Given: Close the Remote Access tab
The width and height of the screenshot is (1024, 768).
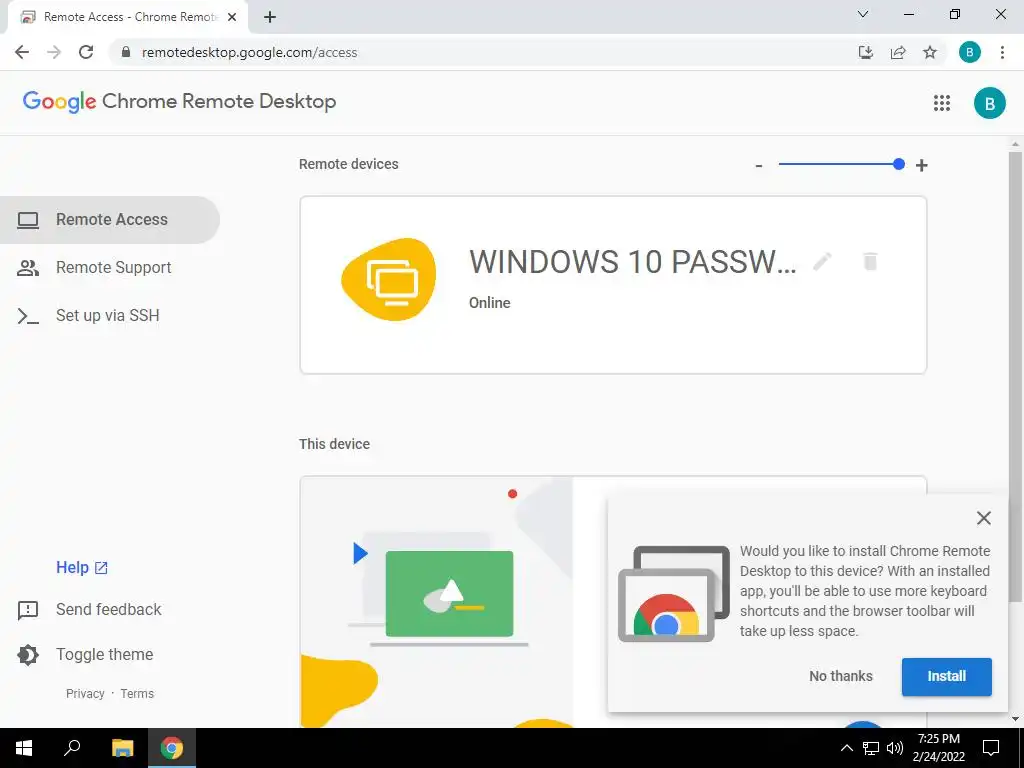Looking at the screenshot, I should point(232,17).
